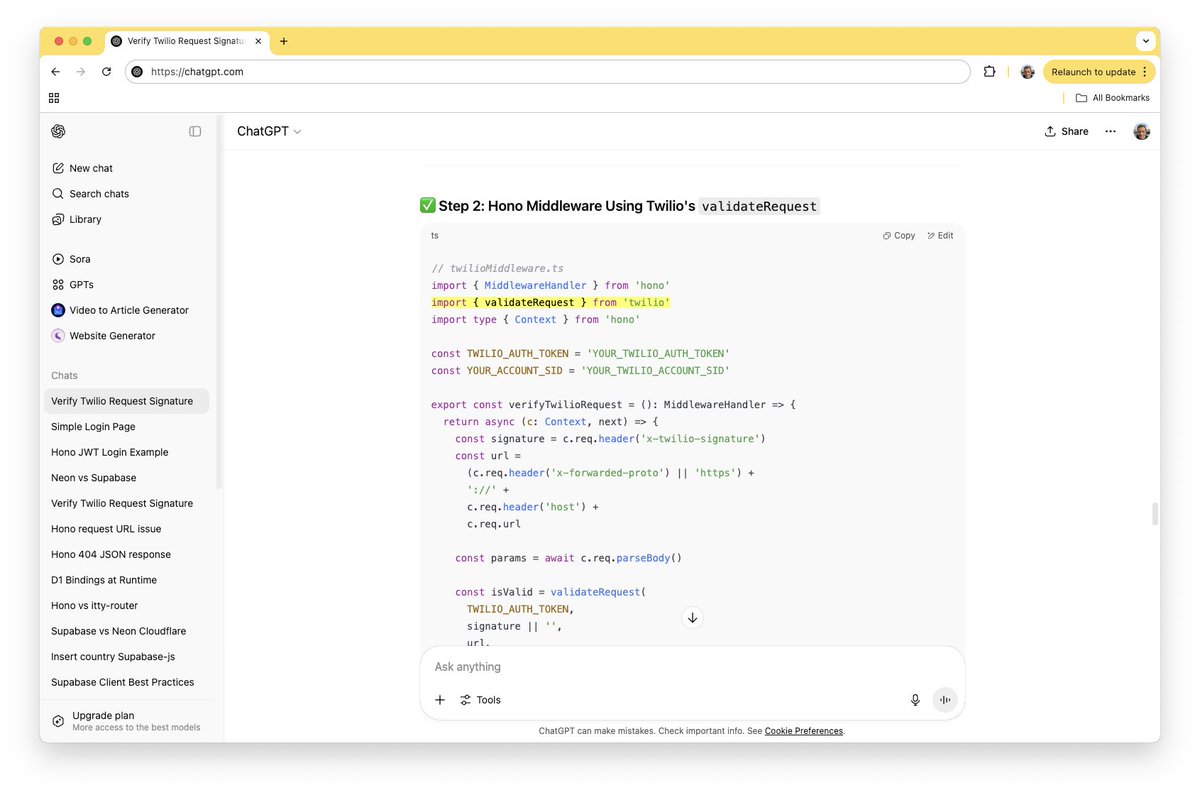Open 'Hono request URL issue' chat

tap(127, 529)
